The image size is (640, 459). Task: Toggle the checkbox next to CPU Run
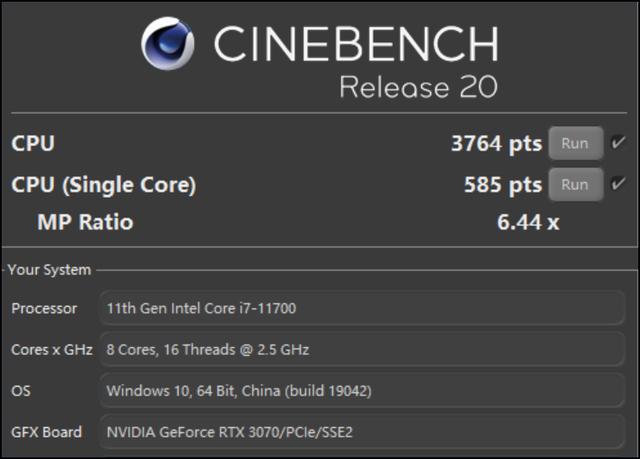(618, 143)
